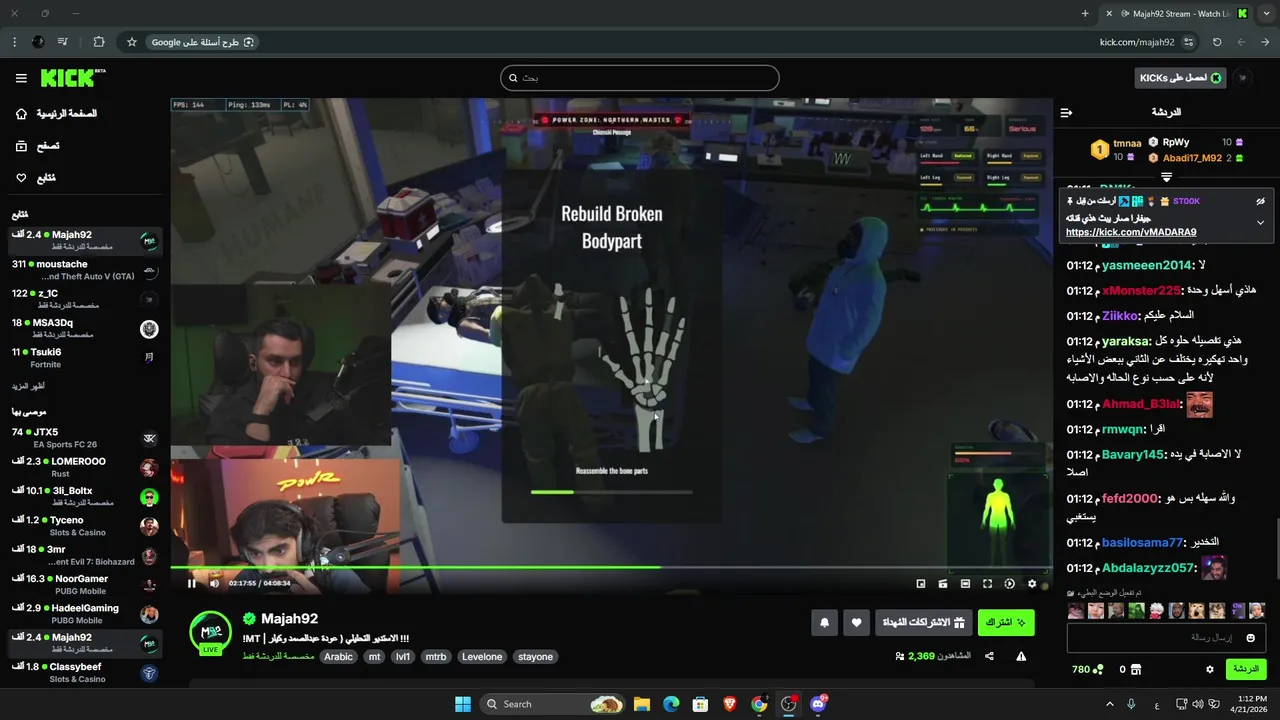Screen dimensions: 1280x720
Task: Click username basilosama77 in chat
Action: click(x=1142, y=542)
